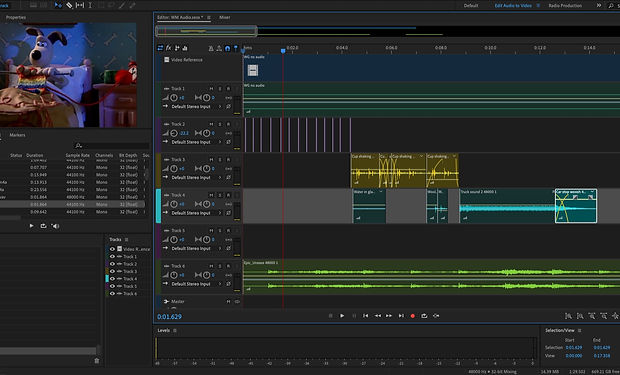Screen dimensions: 620x375
Task: Adjust Track 2 volume knob
Action: click(174, 133)
